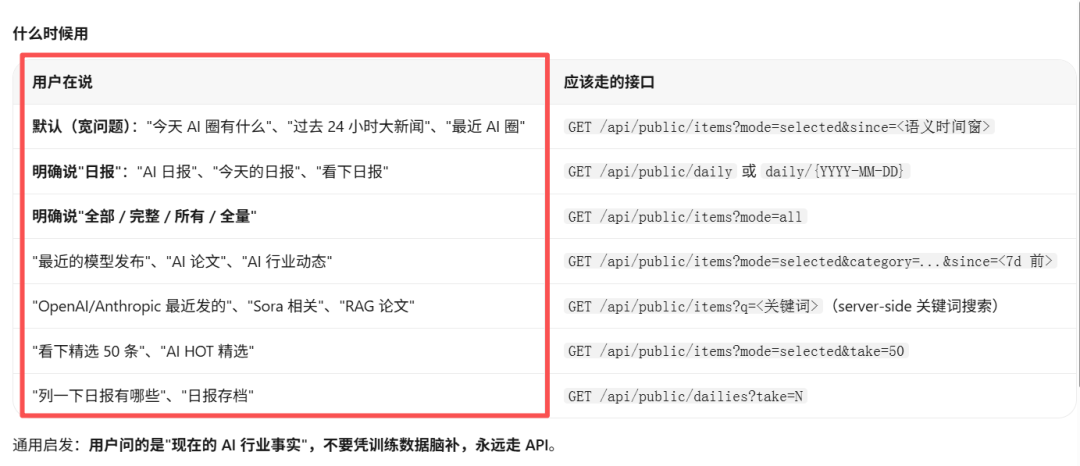Image resolution: width=1080 pixels, height=466 pixels.
Task: Click the "最近的模型发布" row text
Action: point(183,262)
